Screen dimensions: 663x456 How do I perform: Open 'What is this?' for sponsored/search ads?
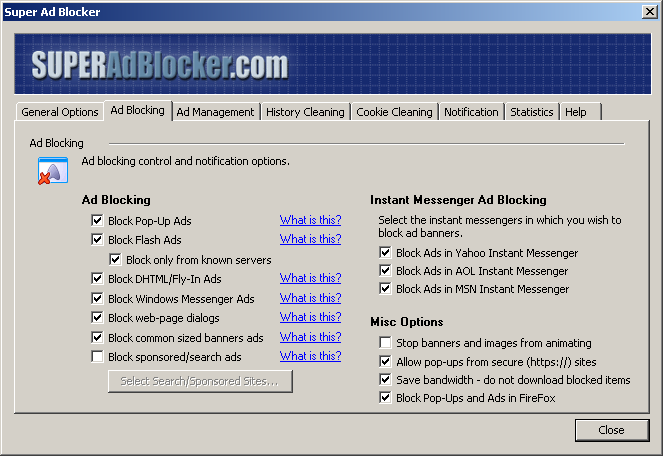click(x=310, y=356)
